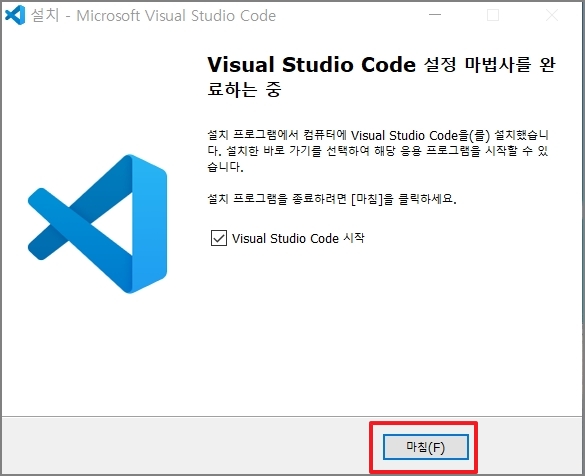Click the disabled maximize button
Screen dimensions: 585x476
coord(493,15)
